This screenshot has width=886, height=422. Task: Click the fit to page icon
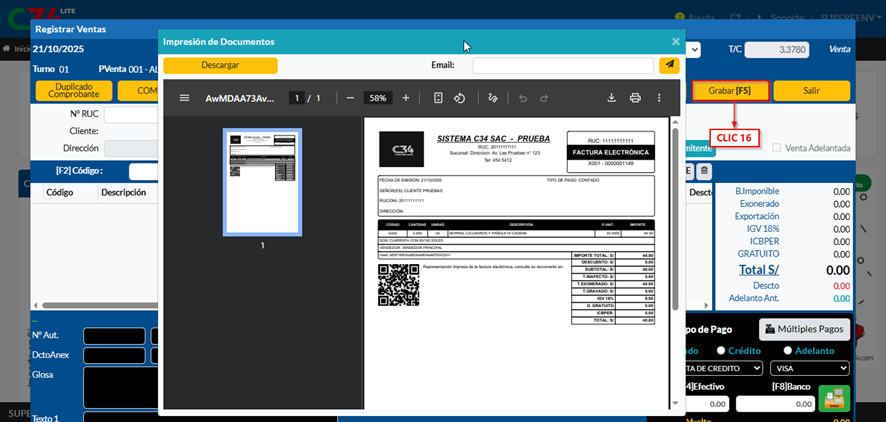coord(438,98)
